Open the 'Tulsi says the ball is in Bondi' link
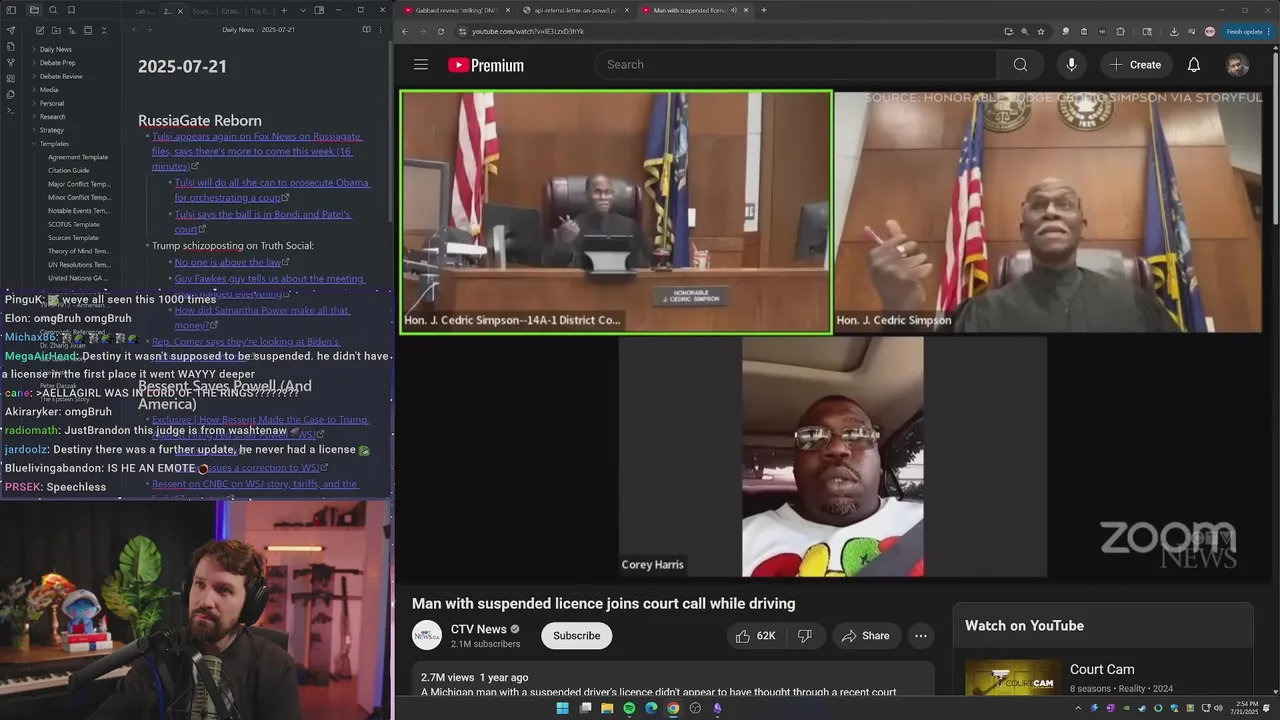 (263, 222)
